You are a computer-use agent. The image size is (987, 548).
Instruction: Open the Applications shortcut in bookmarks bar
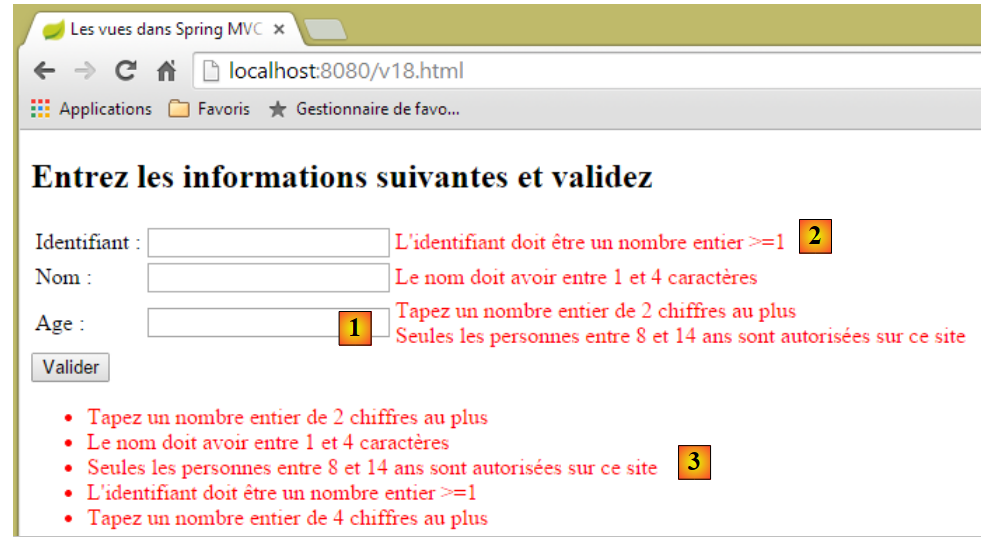click(x=91, y=109)
